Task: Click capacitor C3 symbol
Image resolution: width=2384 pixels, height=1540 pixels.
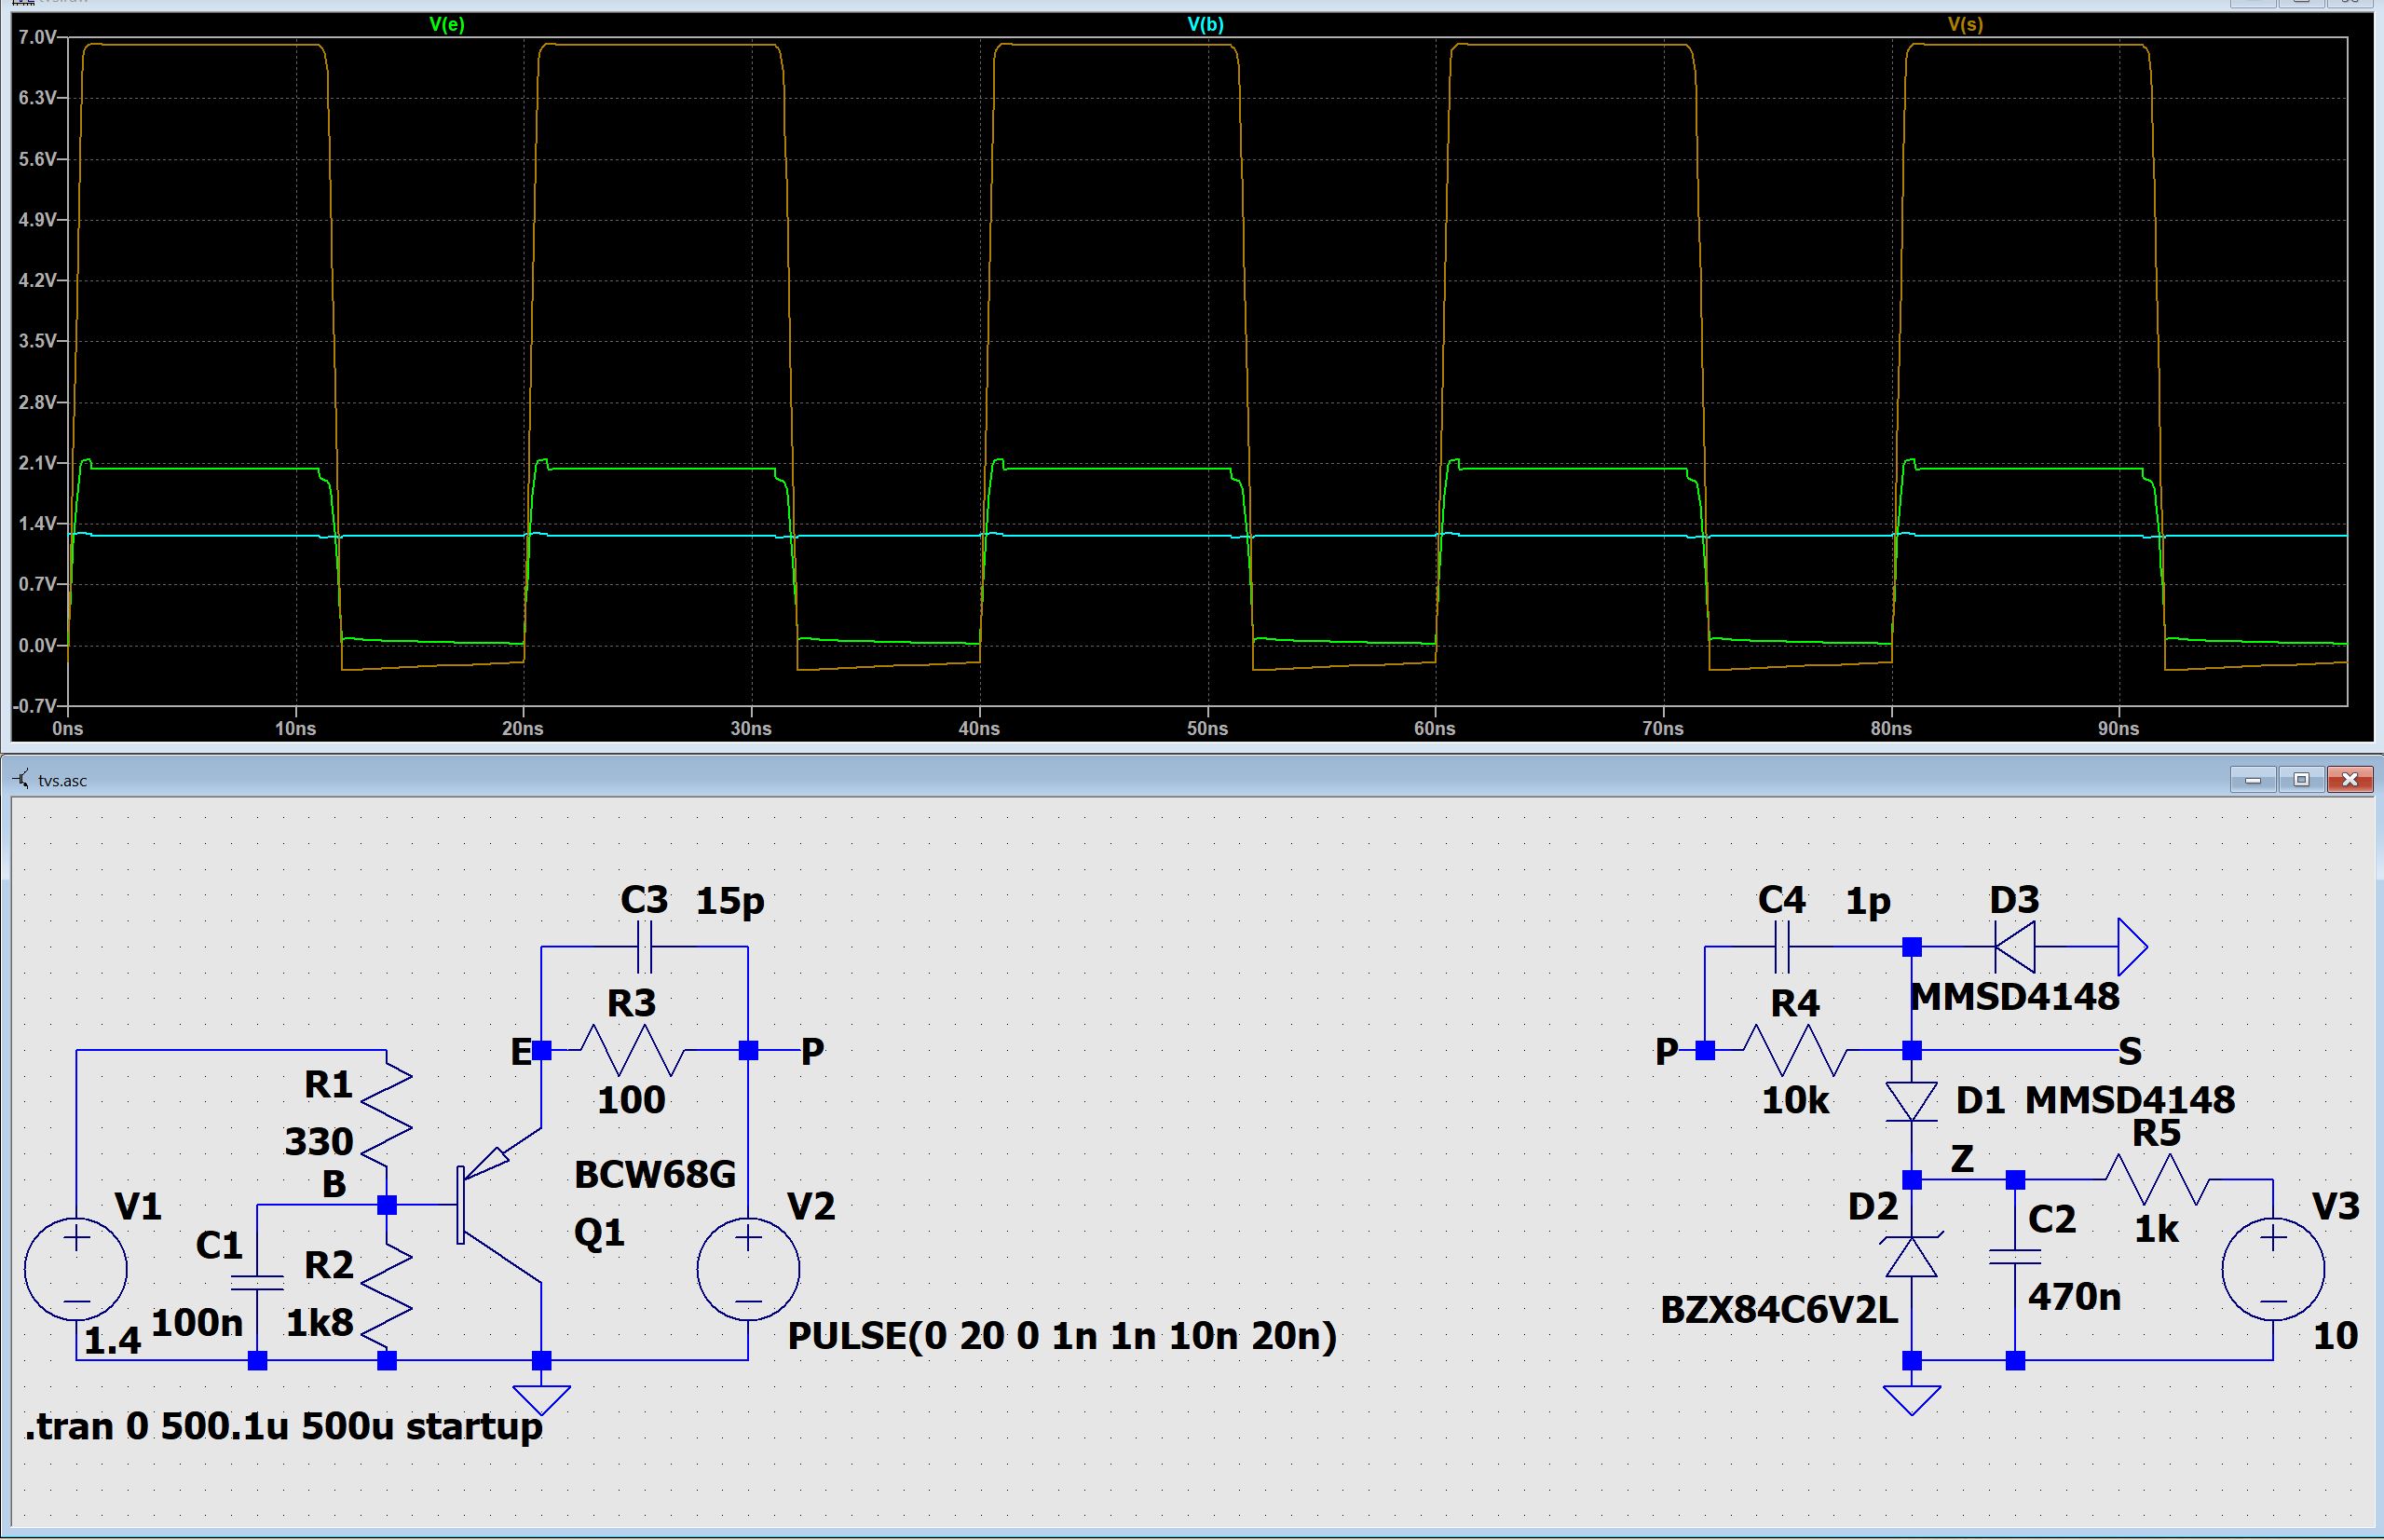Action: (645, 947)
